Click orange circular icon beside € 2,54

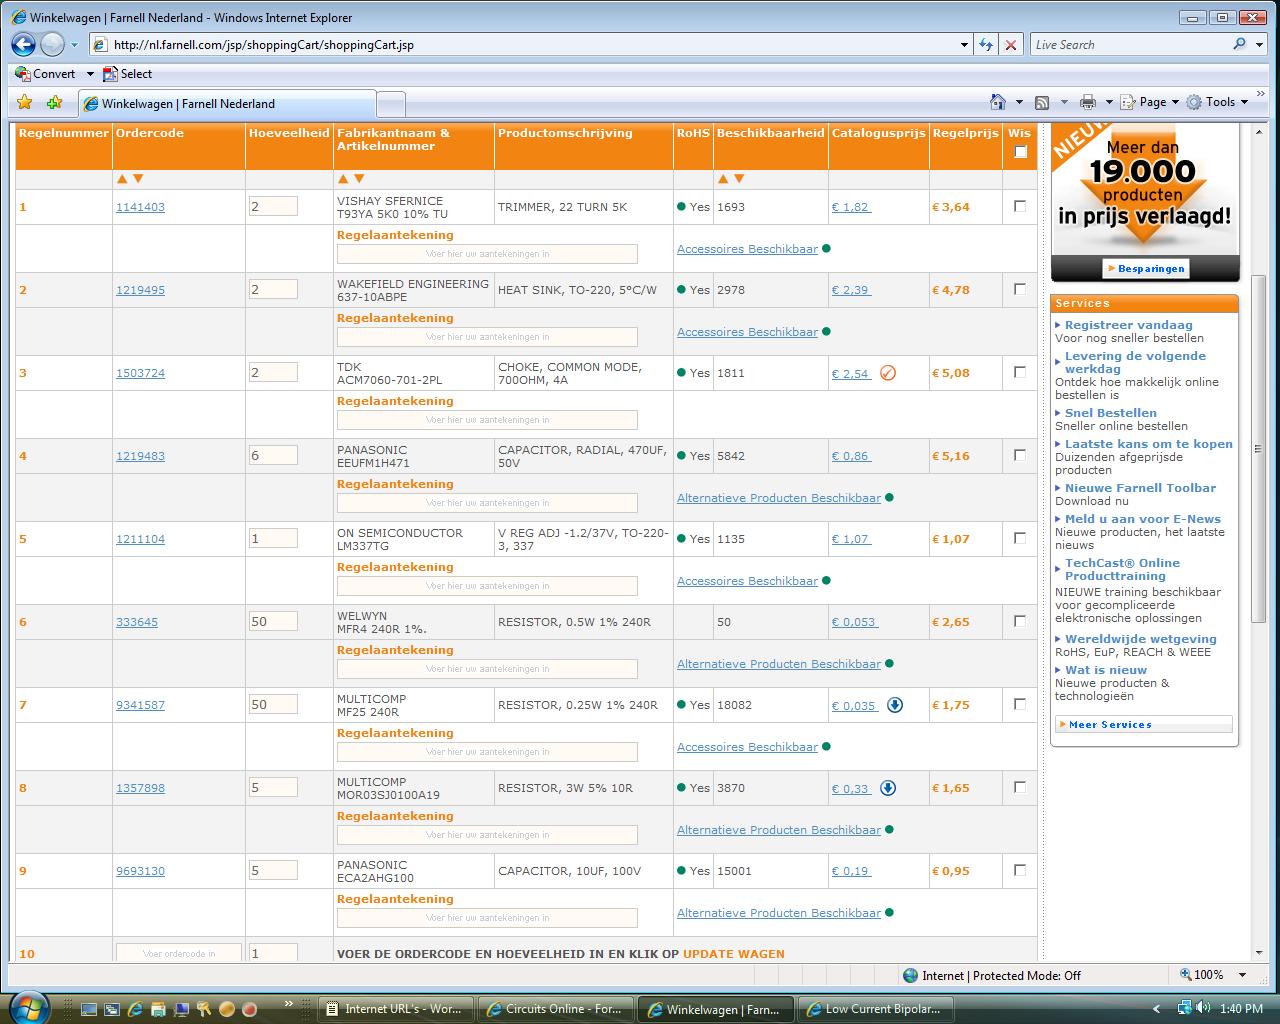pos(888,373)
